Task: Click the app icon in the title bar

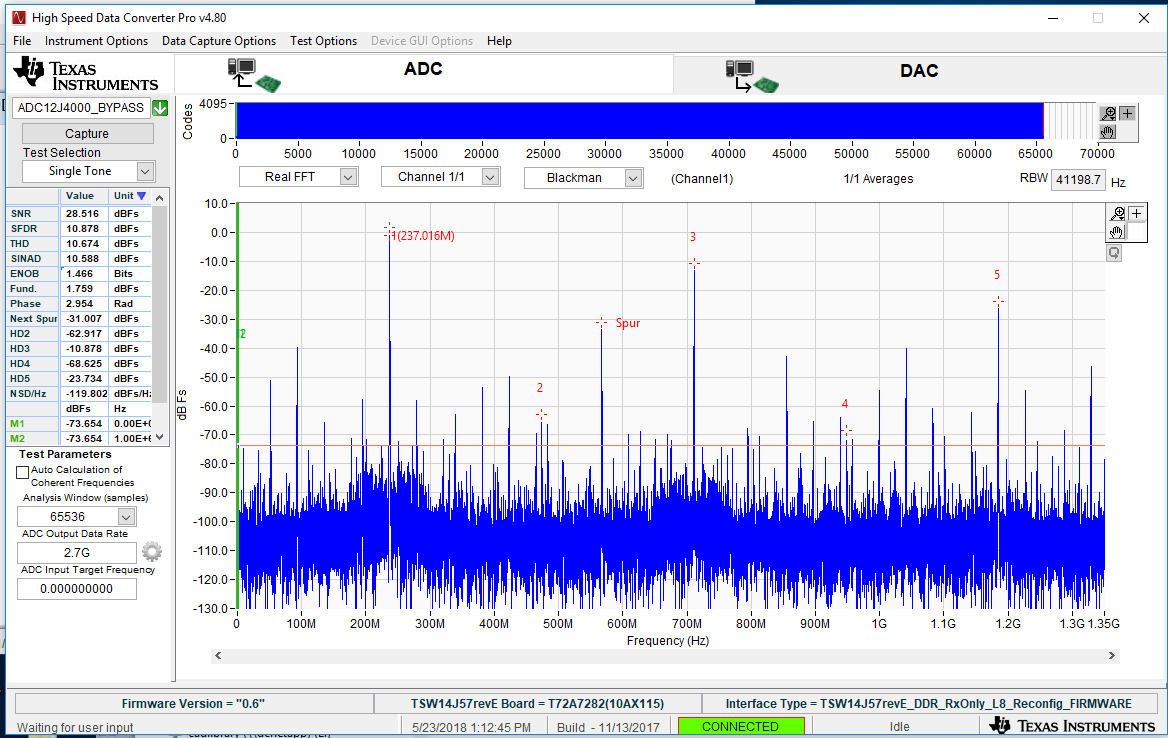Action: click(19, 17)
